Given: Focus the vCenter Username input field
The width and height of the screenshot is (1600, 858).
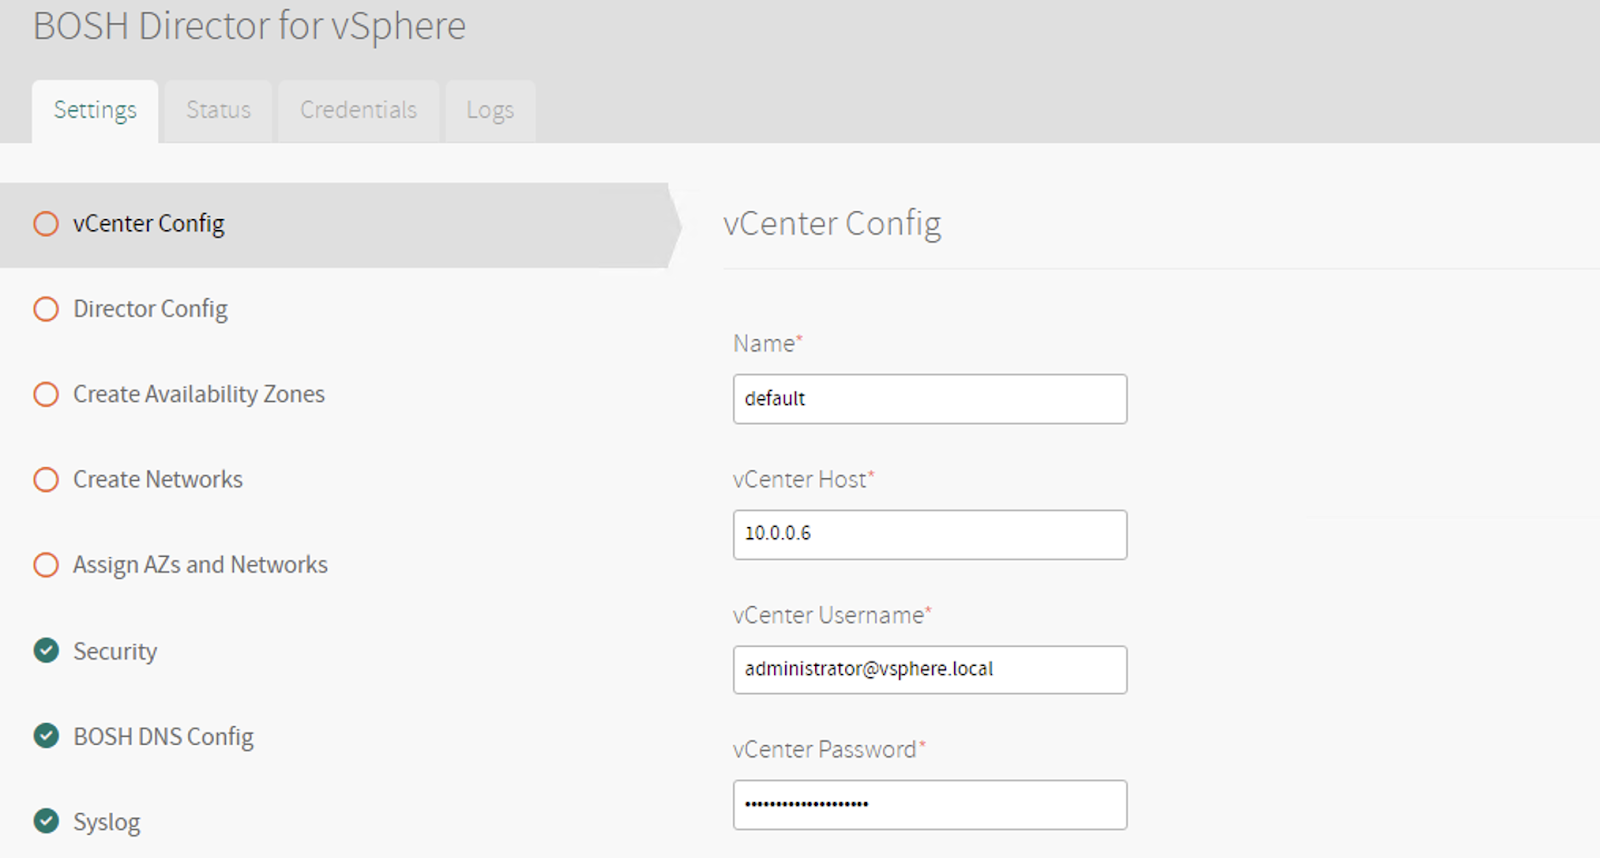Looking at the screenshot, I should click(930, 670).
